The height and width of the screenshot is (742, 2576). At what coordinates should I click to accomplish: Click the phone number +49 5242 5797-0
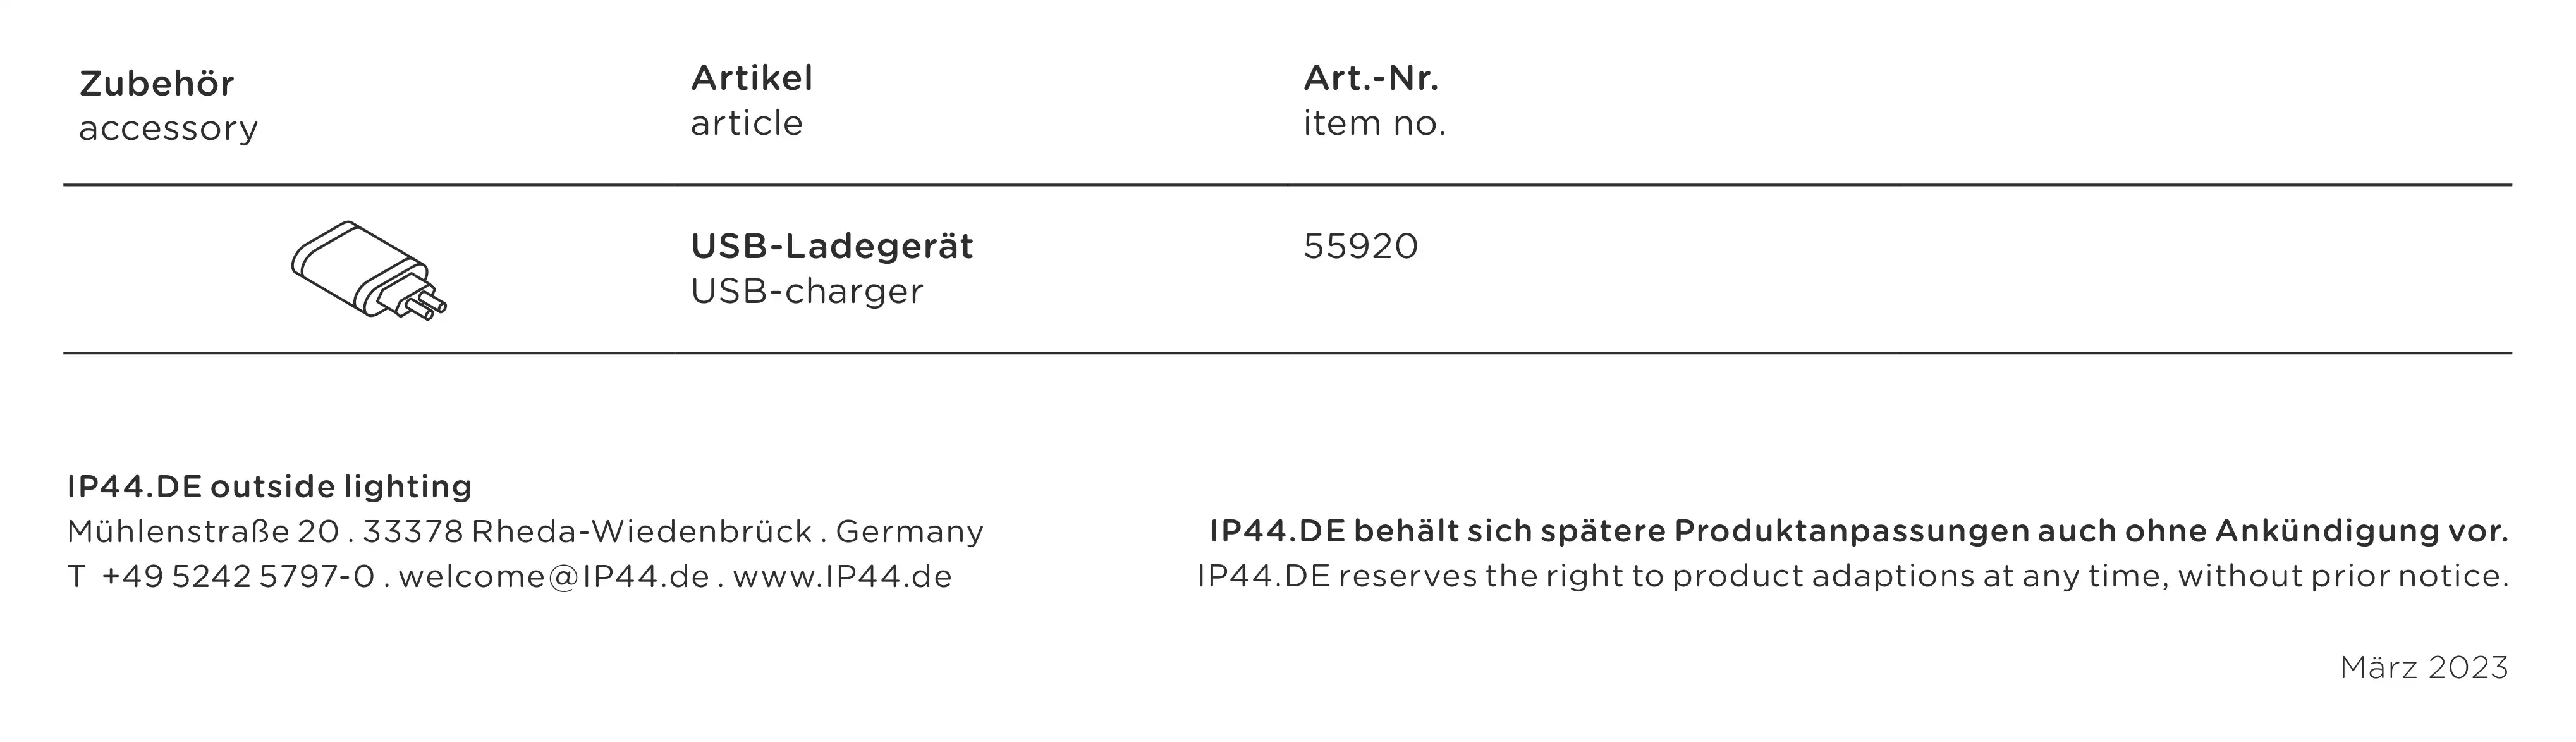pyautogui.click(x=238, y=577)
